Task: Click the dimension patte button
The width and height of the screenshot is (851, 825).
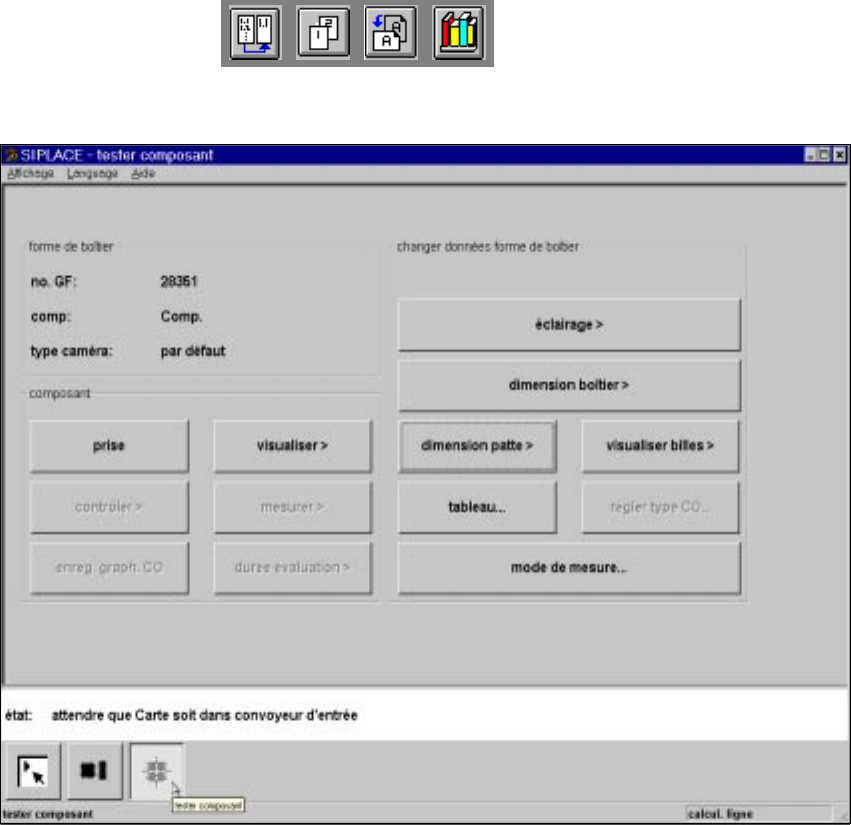Action: pos(477,446)
